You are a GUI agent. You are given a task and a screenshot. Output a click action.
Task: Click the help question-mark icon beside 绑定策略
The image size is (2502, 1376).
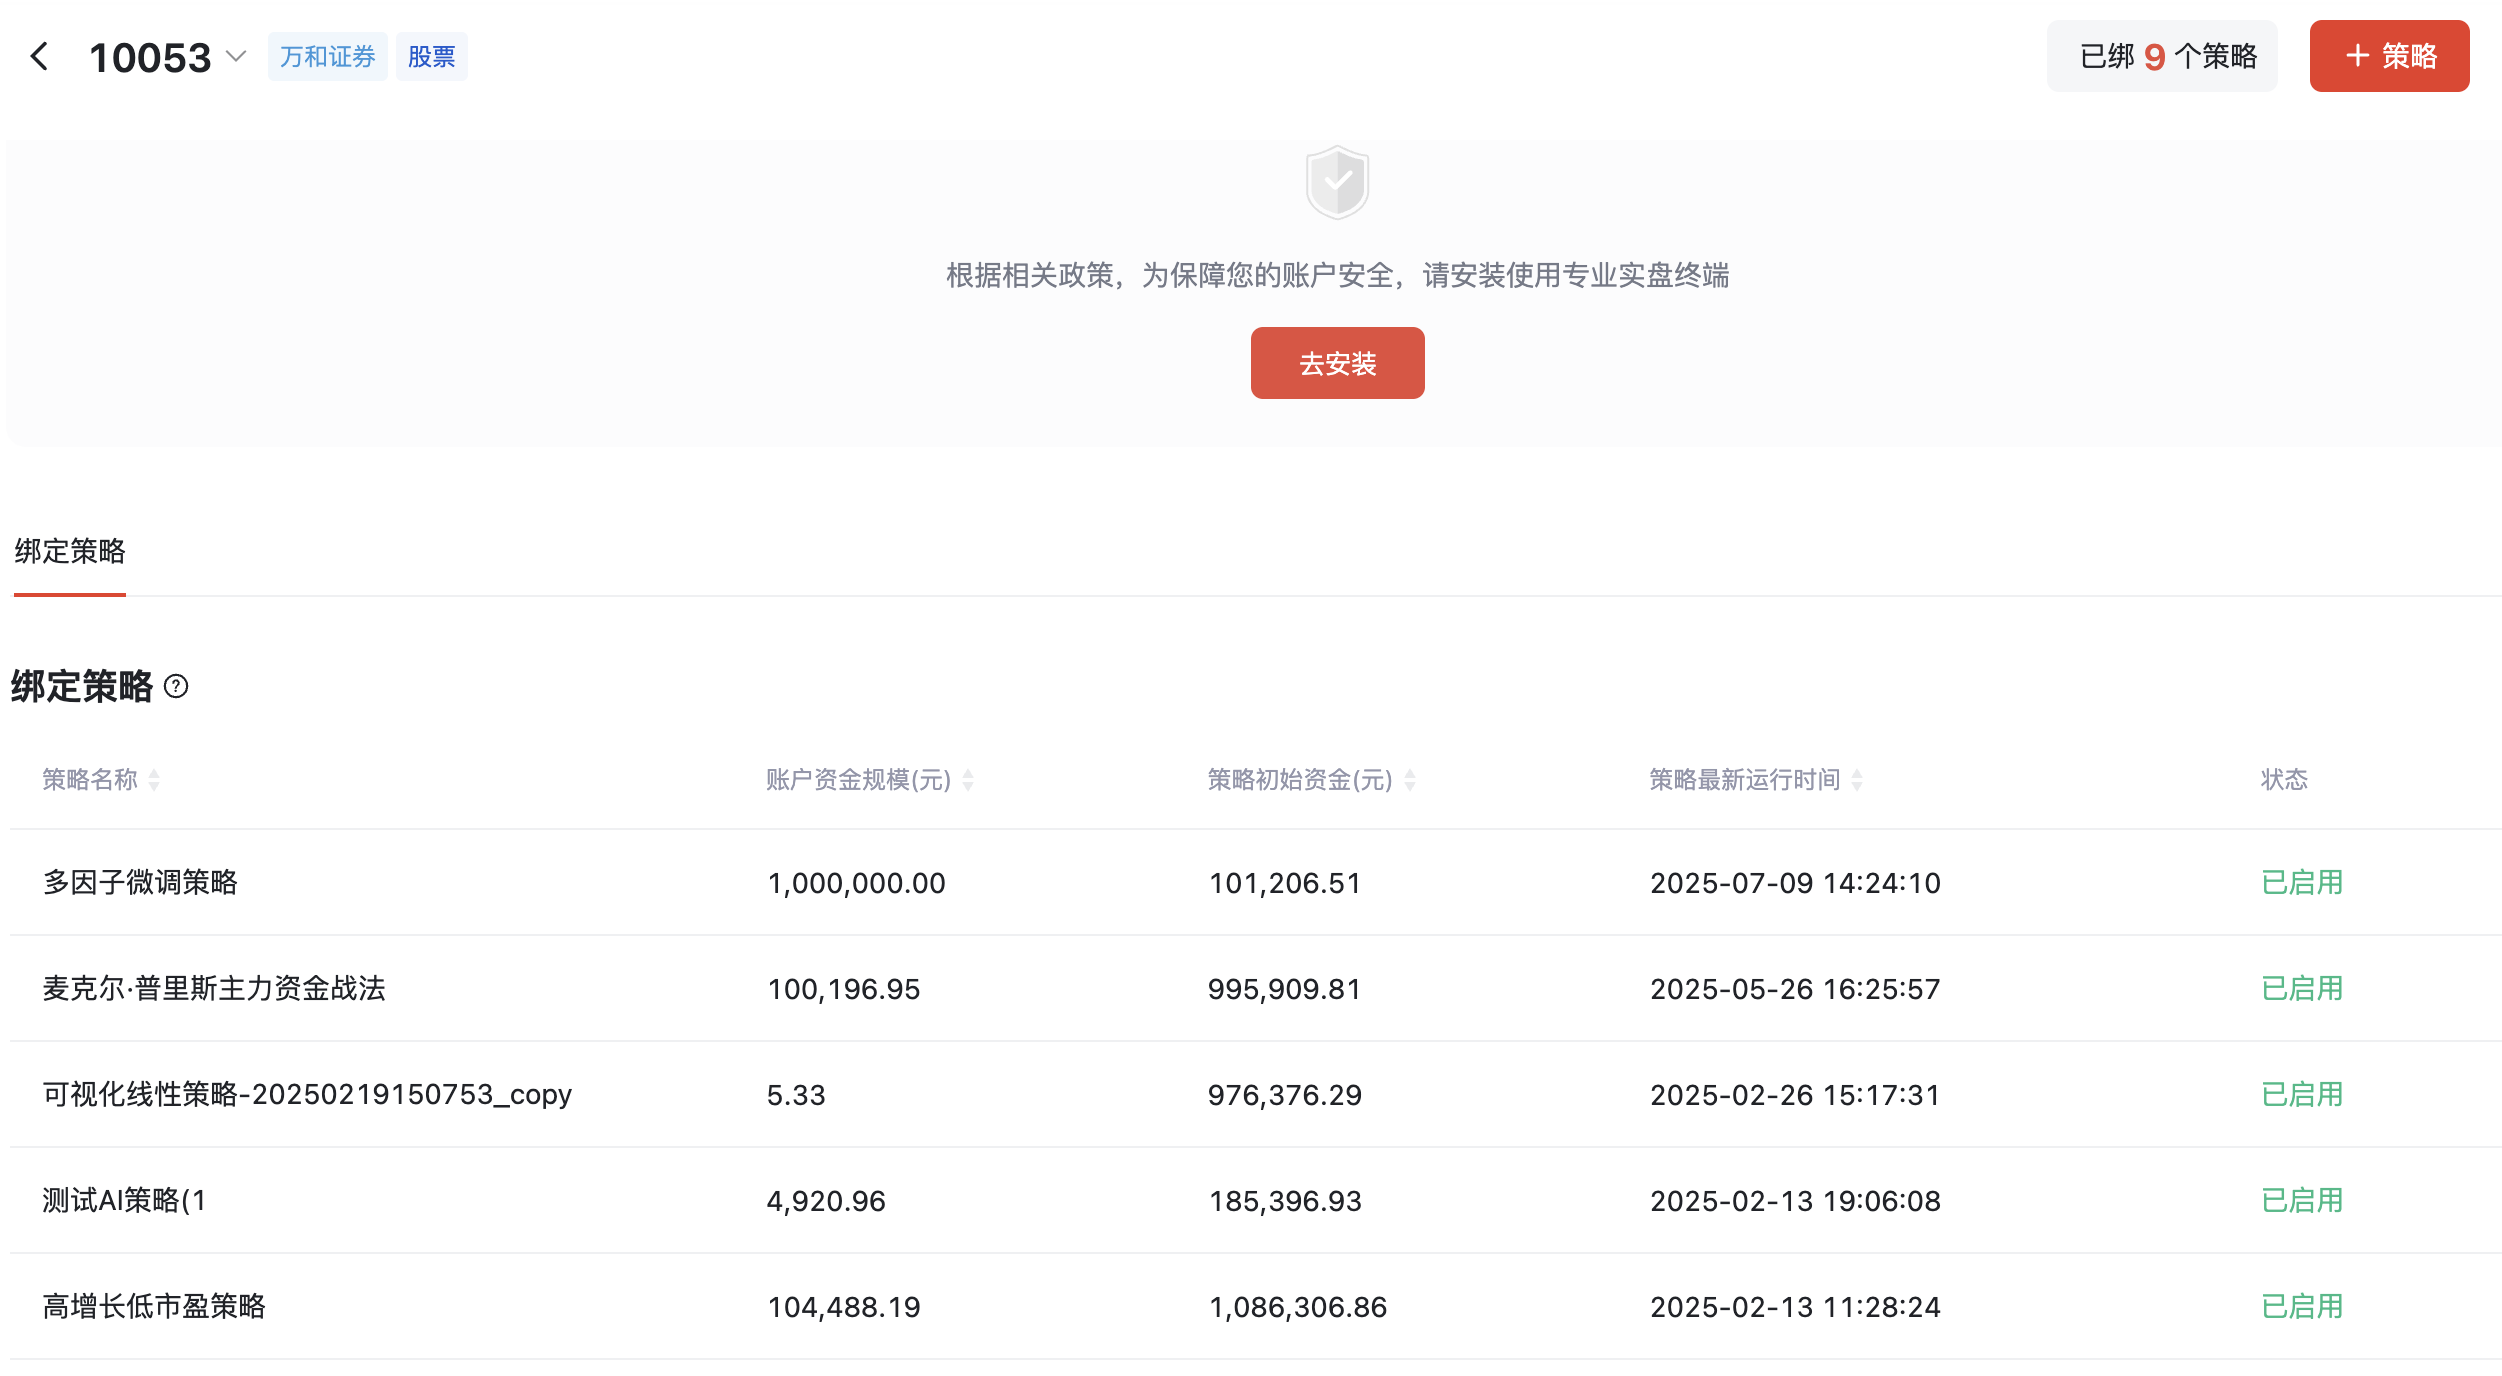coord(176,686)
